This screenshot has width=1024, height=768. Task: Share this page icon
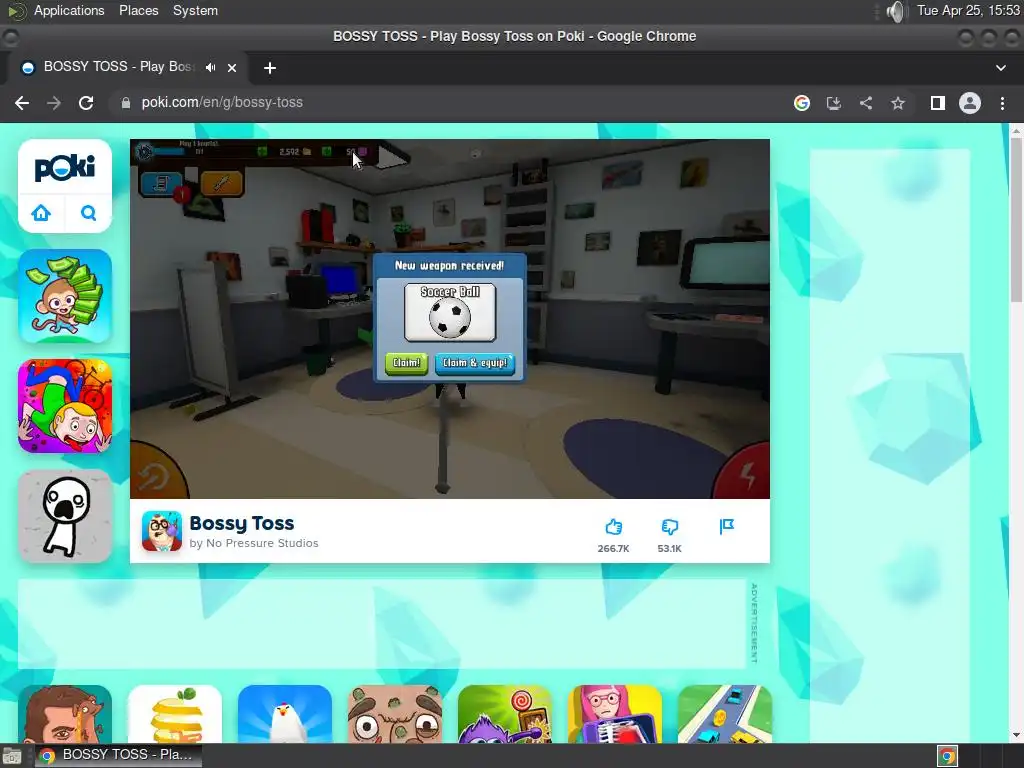point(866,103)
